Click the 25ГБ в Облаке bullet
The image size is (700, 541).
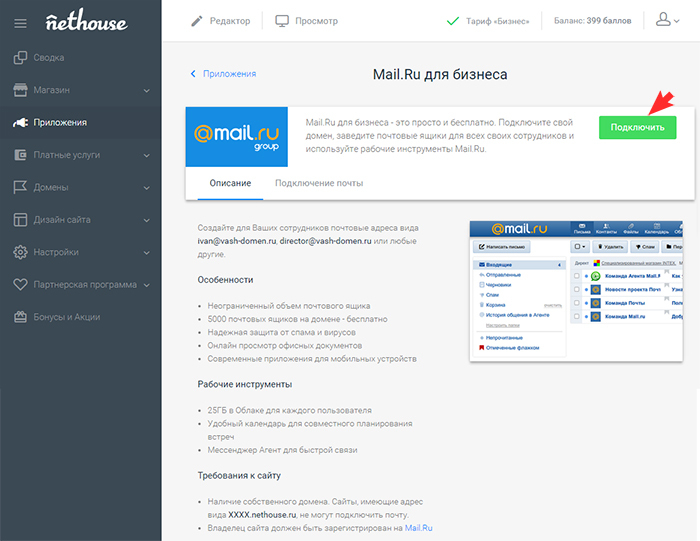289,410
